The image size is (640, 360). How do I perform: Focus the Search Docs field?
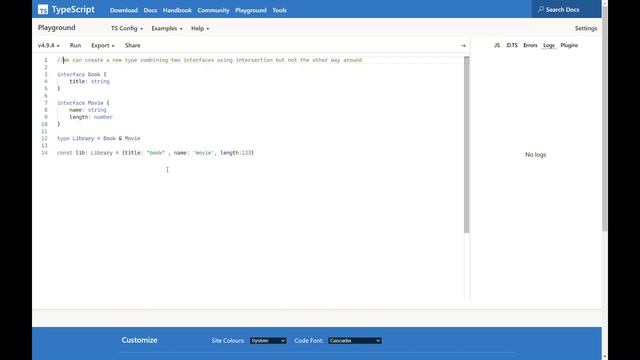click(566, 9)
